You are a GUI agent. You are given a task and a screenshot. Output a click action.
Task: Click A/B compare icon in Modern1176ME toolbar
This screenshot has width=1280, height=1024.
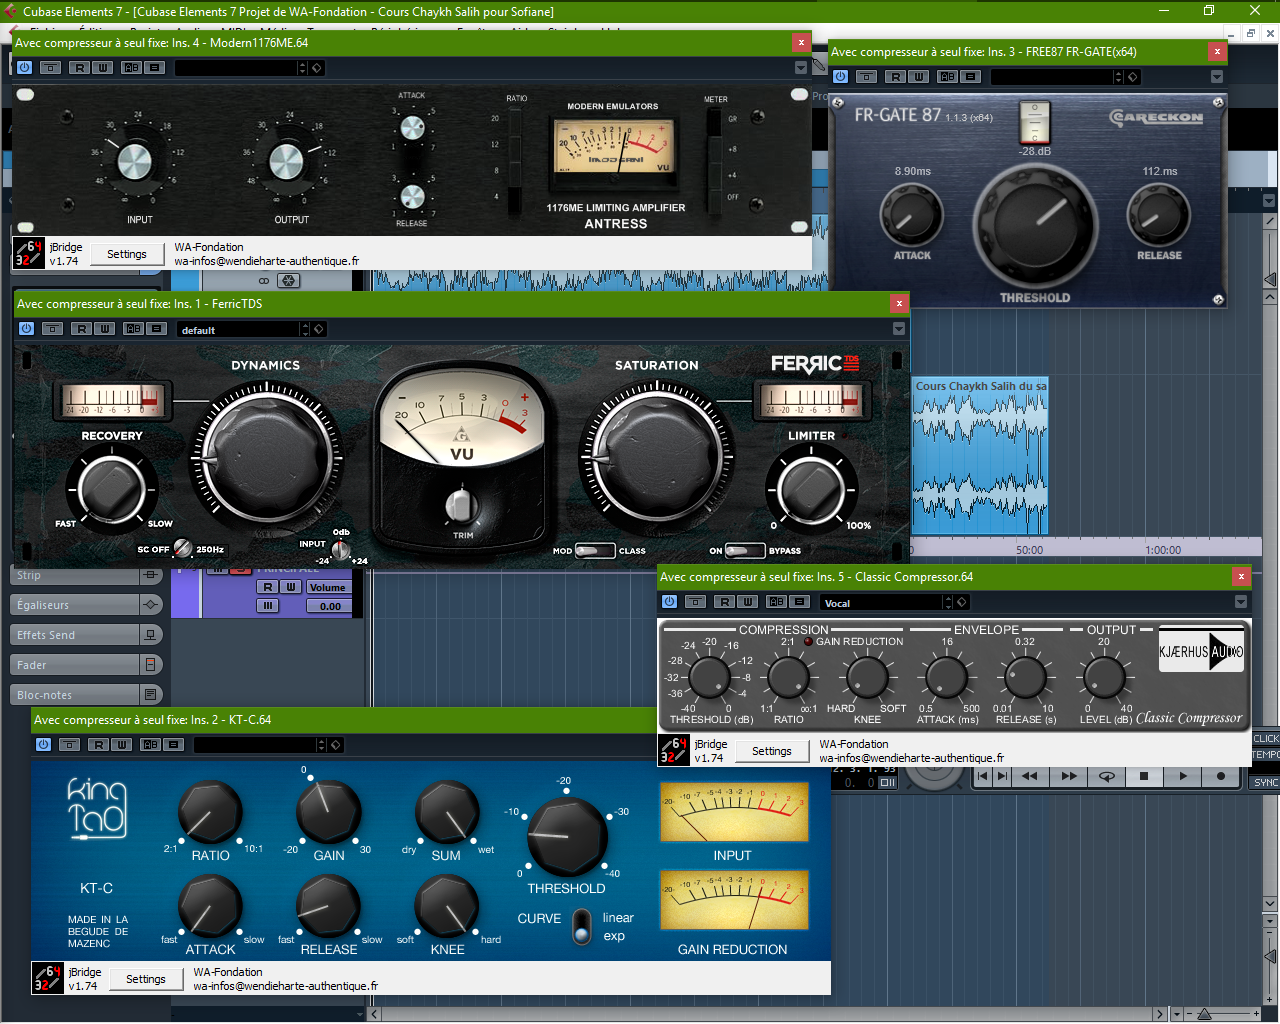click(131, 68)
